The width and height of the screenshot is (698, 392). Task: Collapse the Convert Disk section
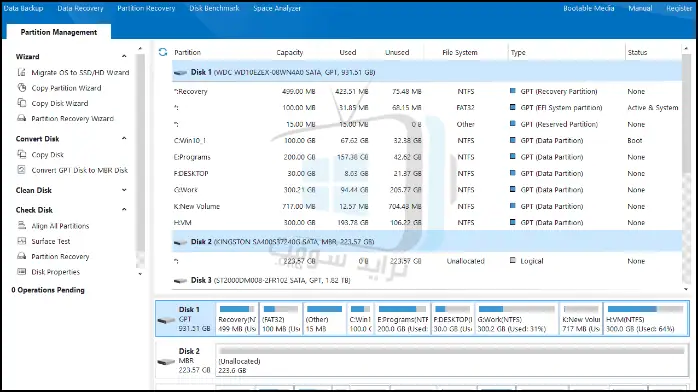(x=124, y=138)
